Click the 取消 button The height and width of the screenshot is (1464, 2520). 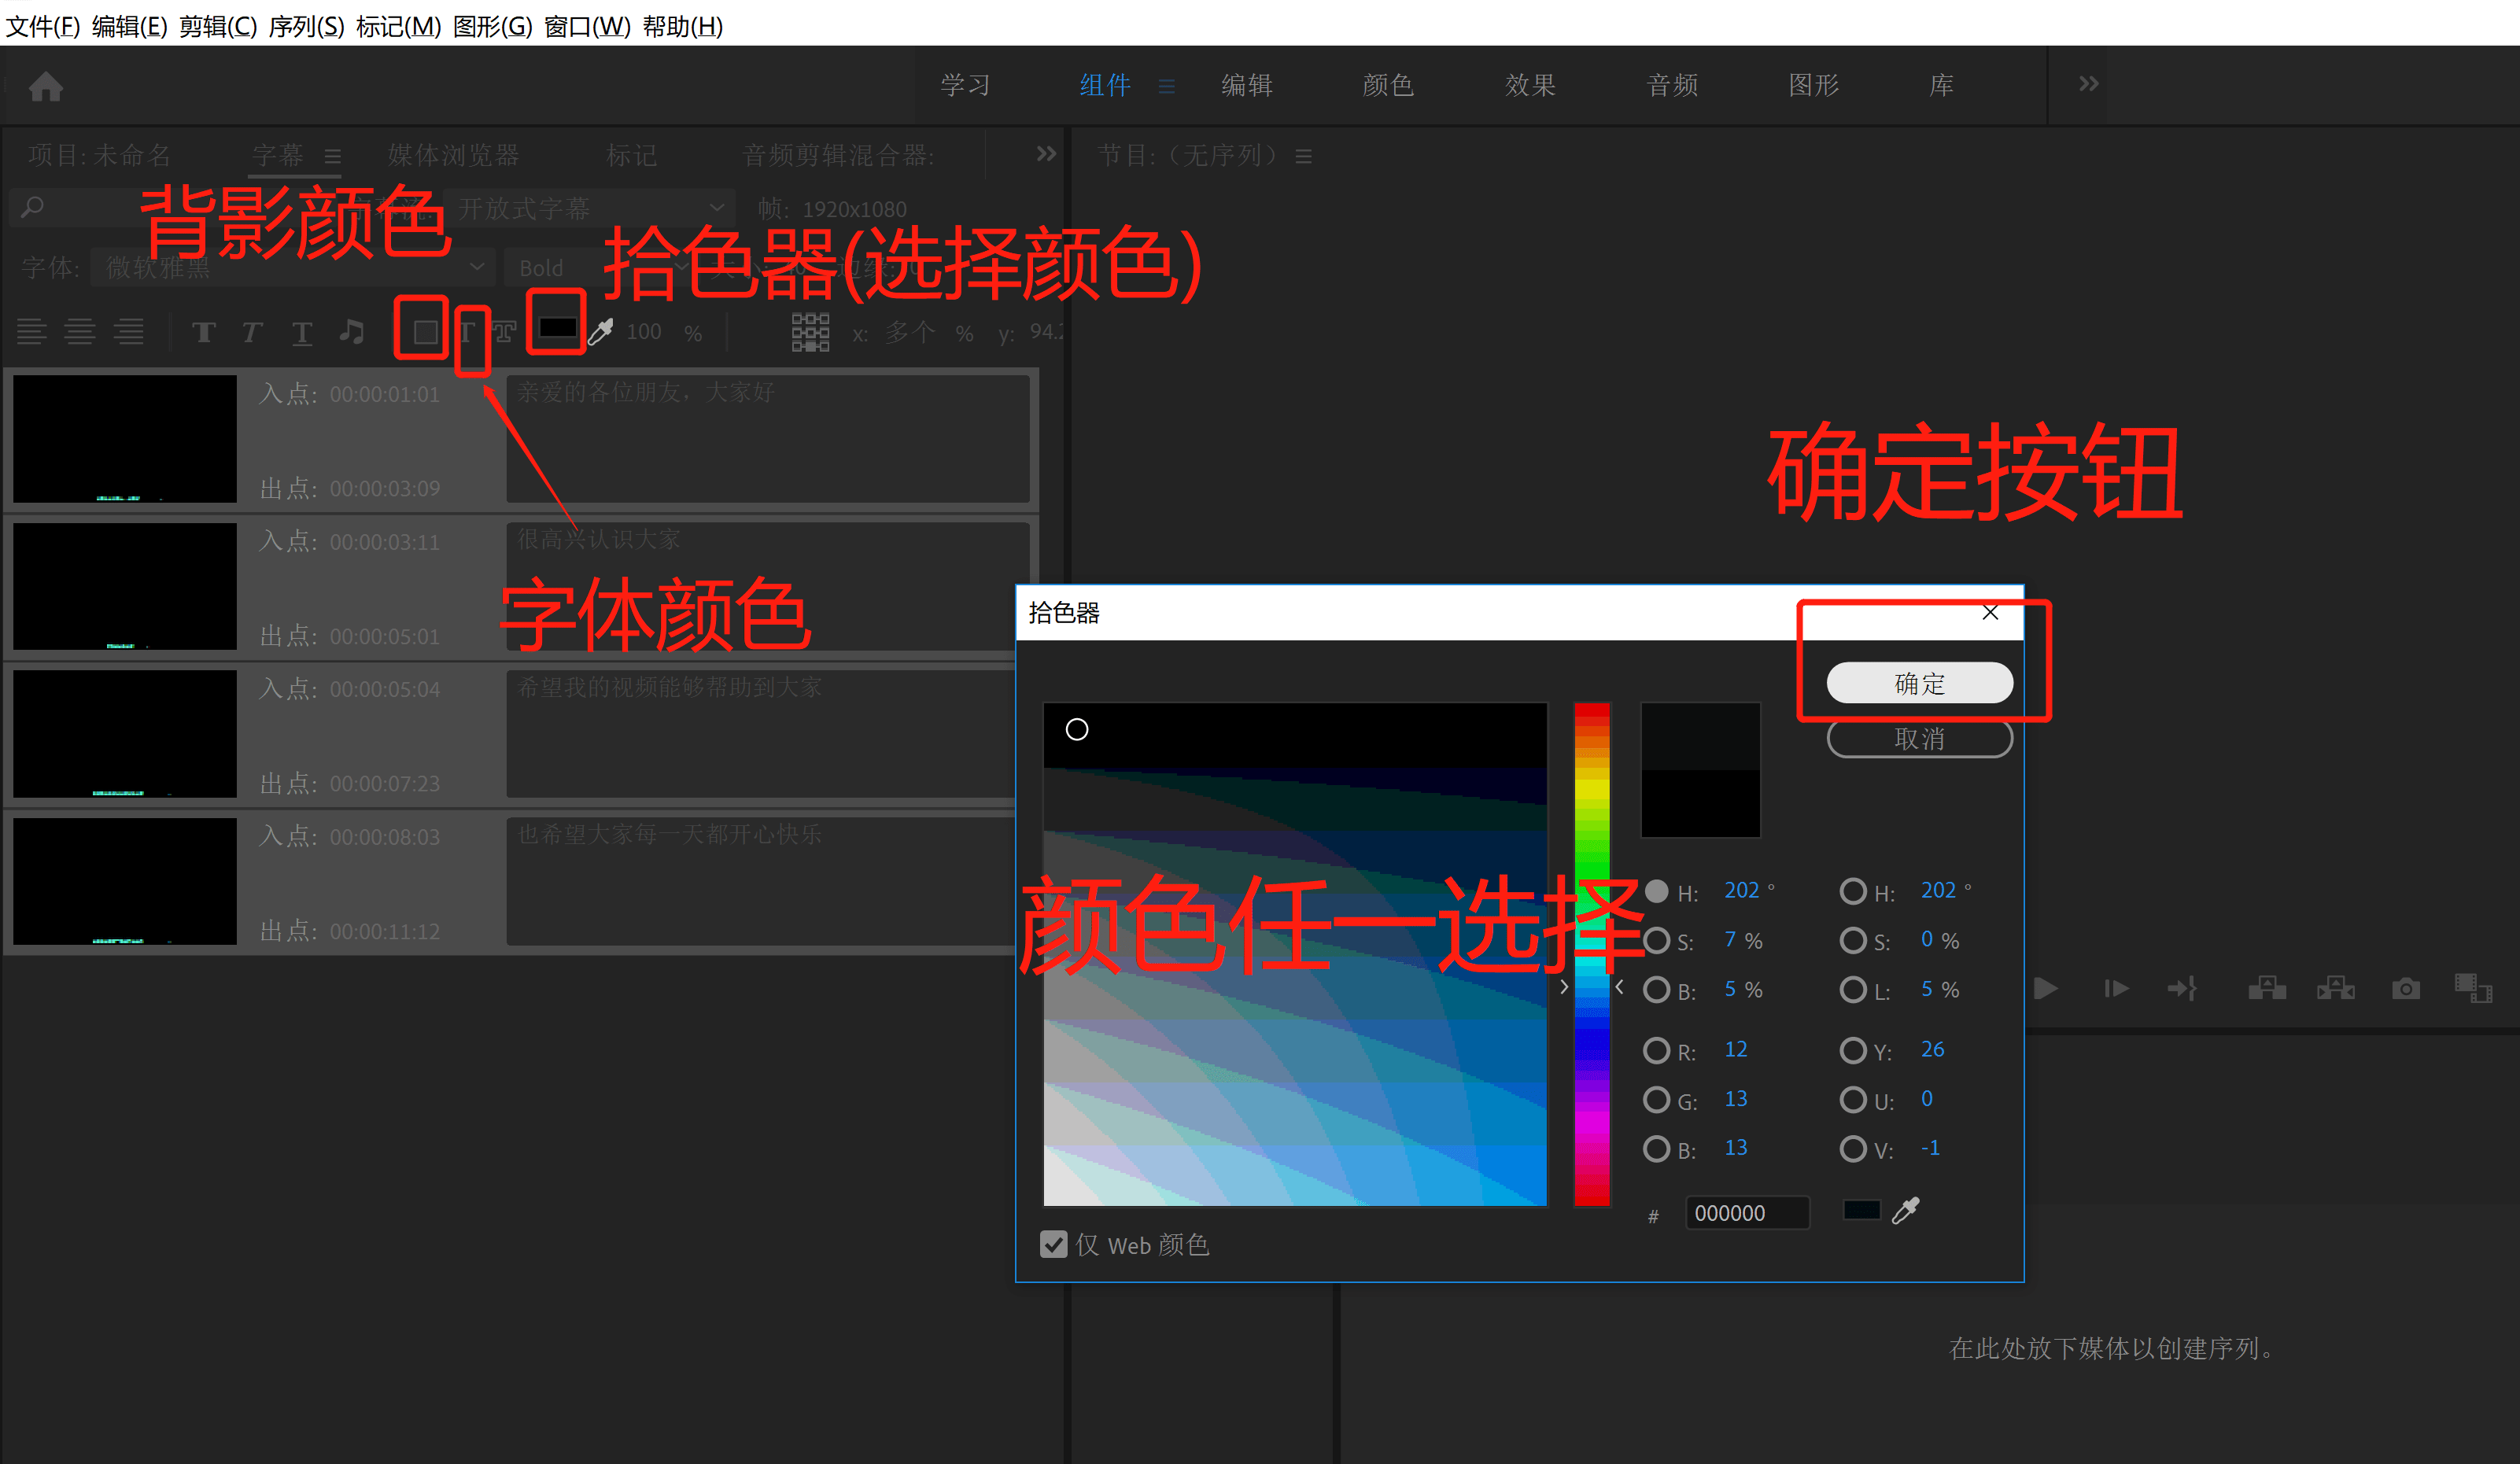(1918, 739)
